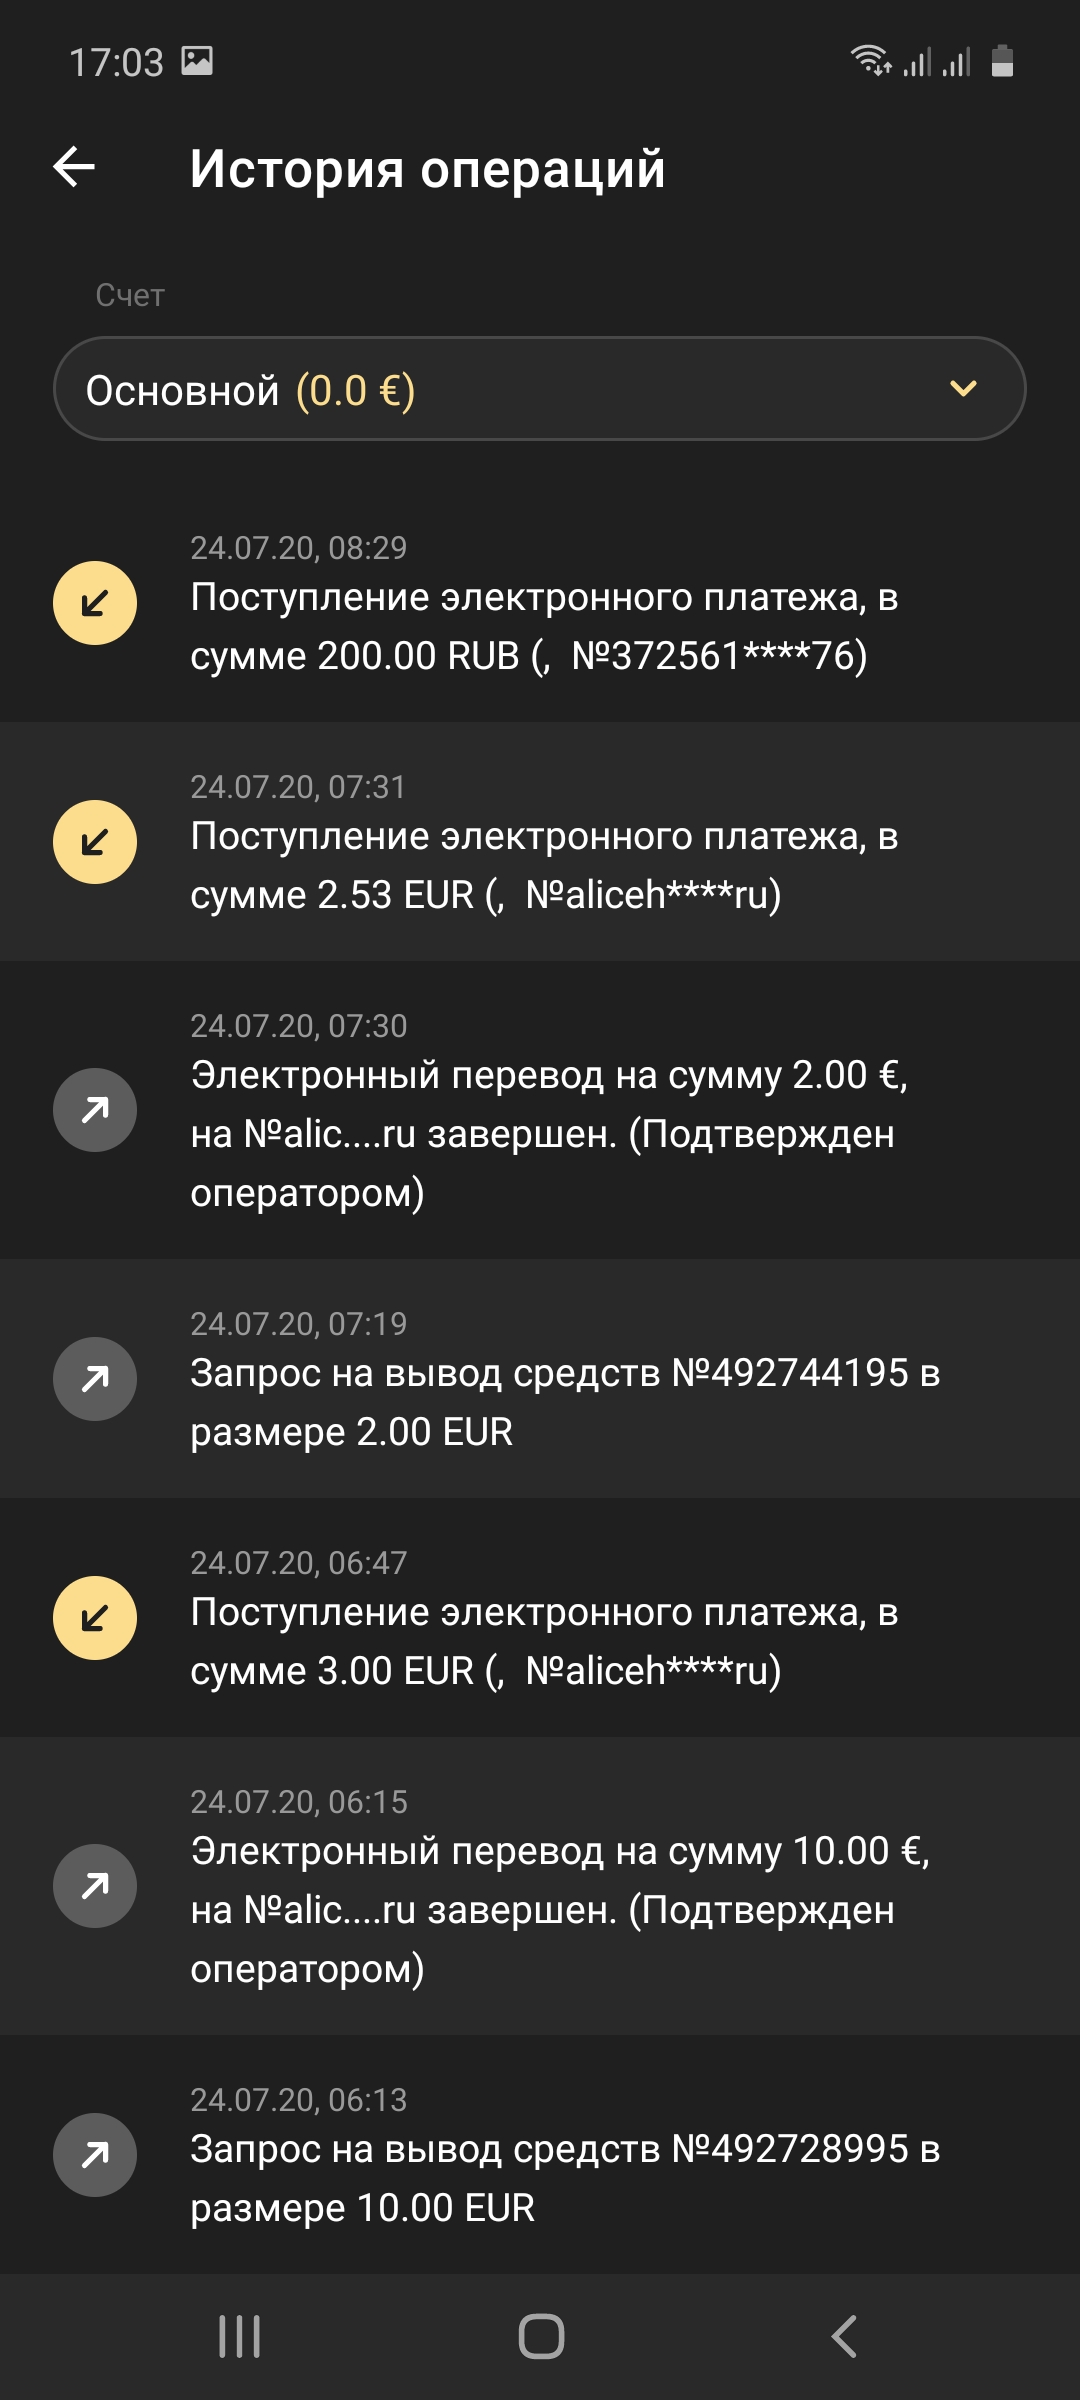Expand account selector chevron arrow
This screenshot has width=1080, height=2400.
962,389
